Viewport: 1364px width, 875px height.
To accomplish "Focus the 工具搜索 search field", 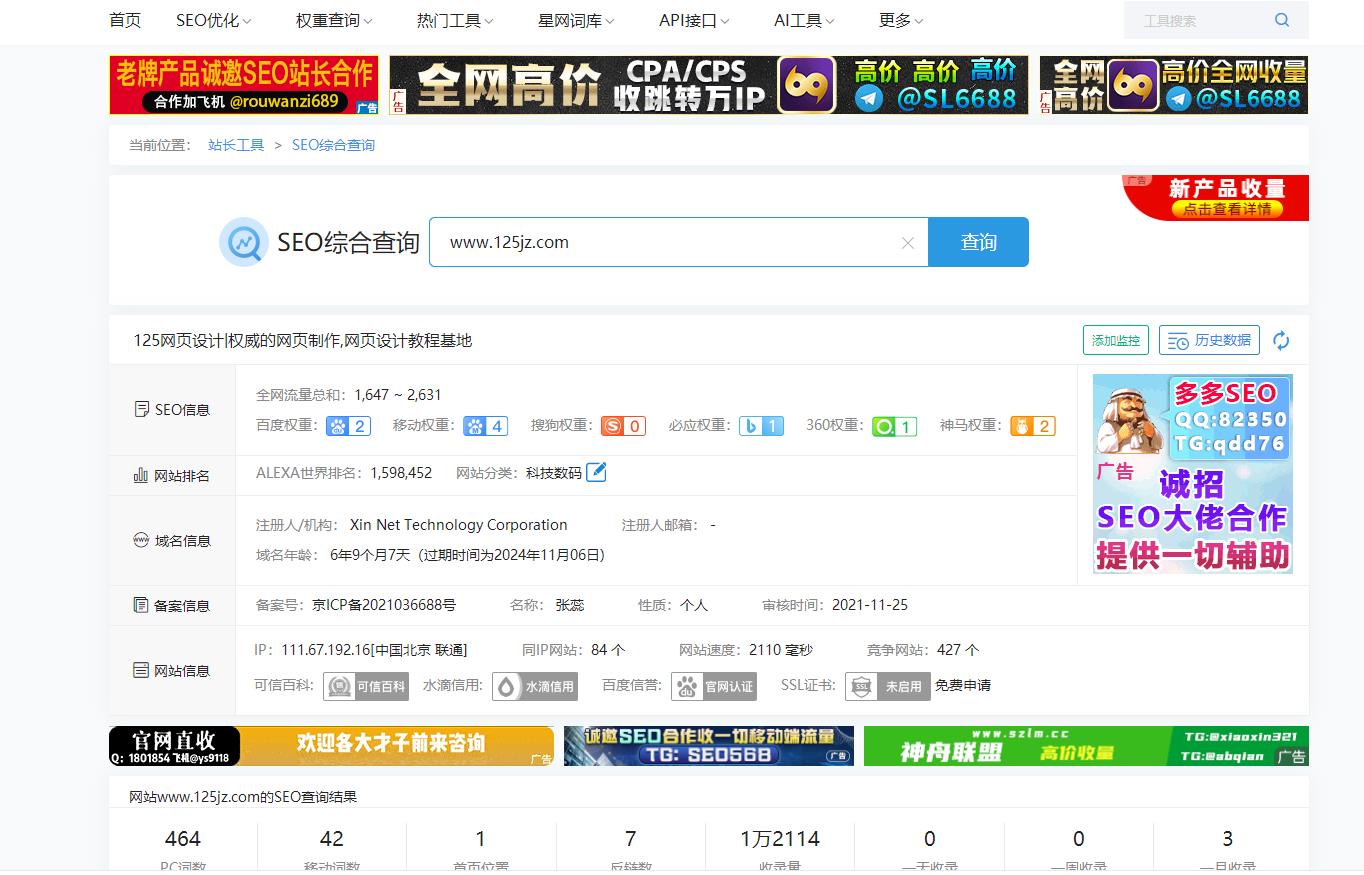I will pos(1198,20).
